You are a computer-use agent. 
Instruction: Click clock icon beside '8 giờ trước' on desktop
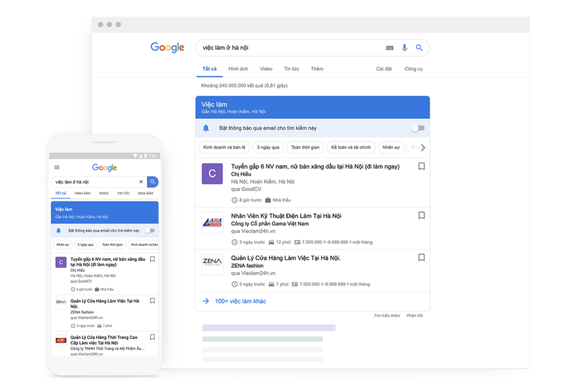234,200
